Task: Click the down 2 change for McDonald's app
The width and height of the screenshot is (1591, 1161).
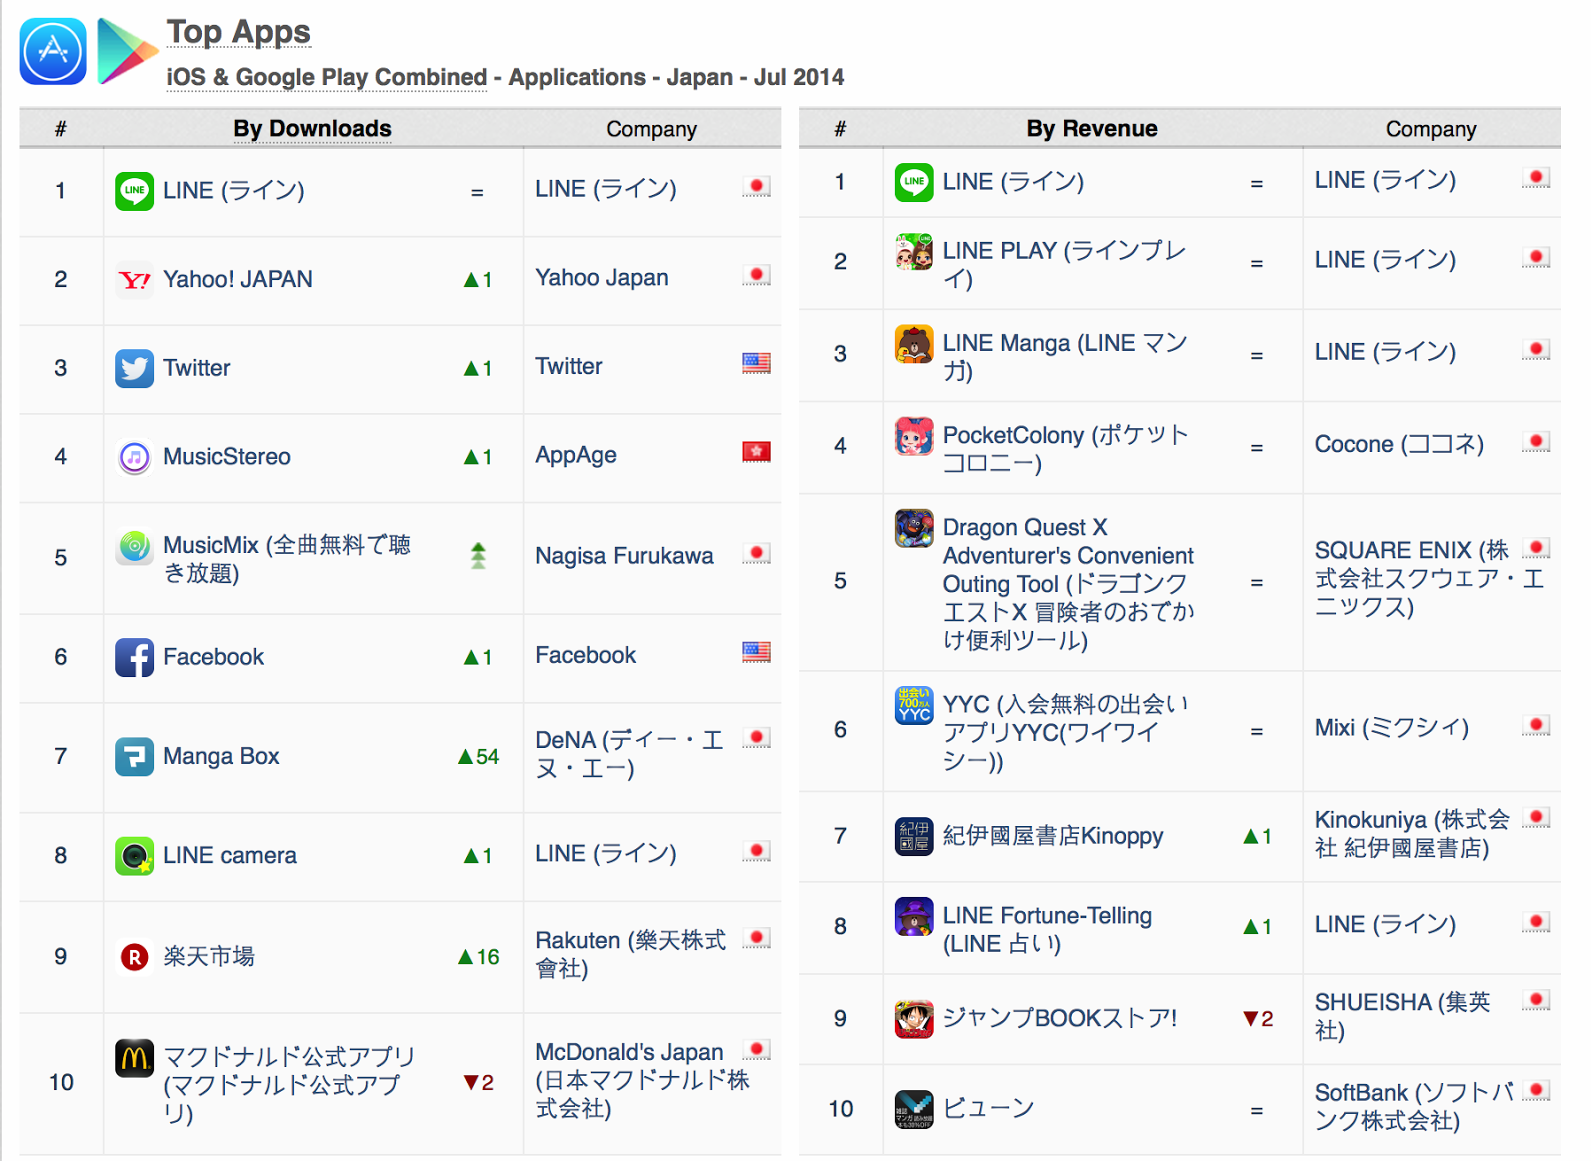Action: (x=478, y=1083)
